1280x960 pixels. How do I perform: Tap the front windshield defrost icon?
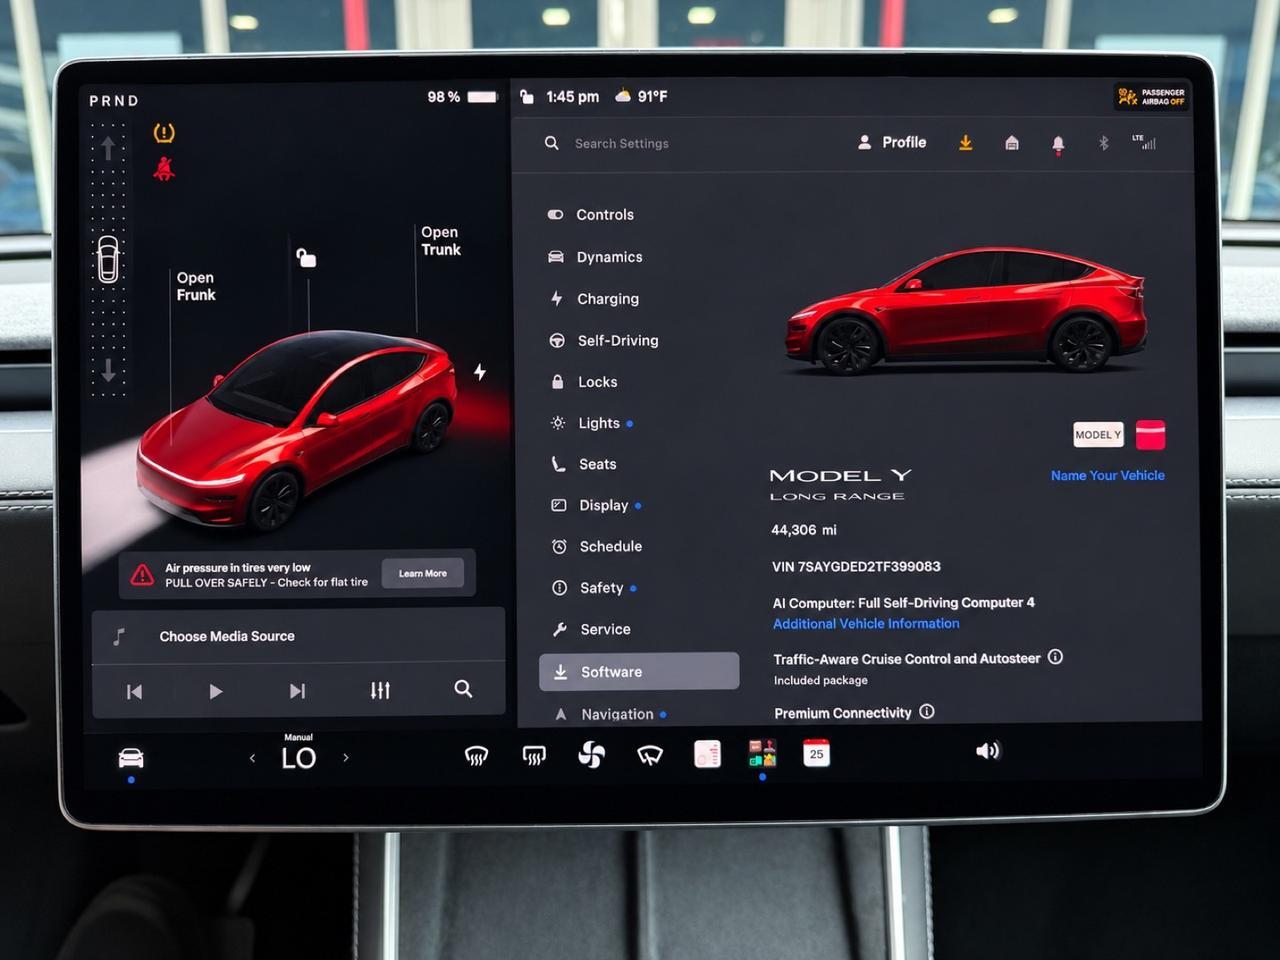(476, 756)
